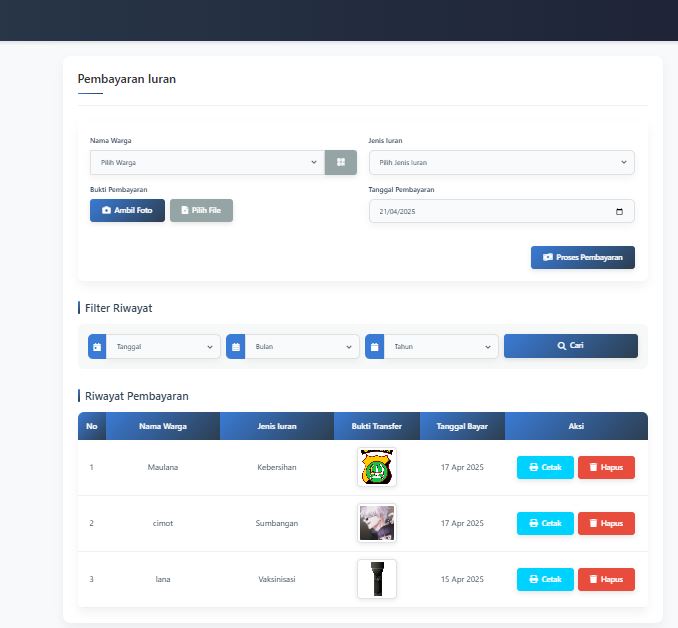Screen dimensions: 678x628
Task: Open the Tahun filter dropdown
Action: (x=441, y=346)
